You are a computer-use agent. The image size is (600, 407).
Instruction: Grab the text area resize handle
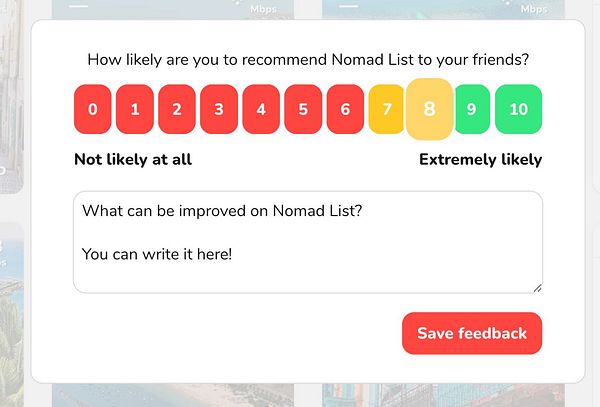(x=537, y=288)
